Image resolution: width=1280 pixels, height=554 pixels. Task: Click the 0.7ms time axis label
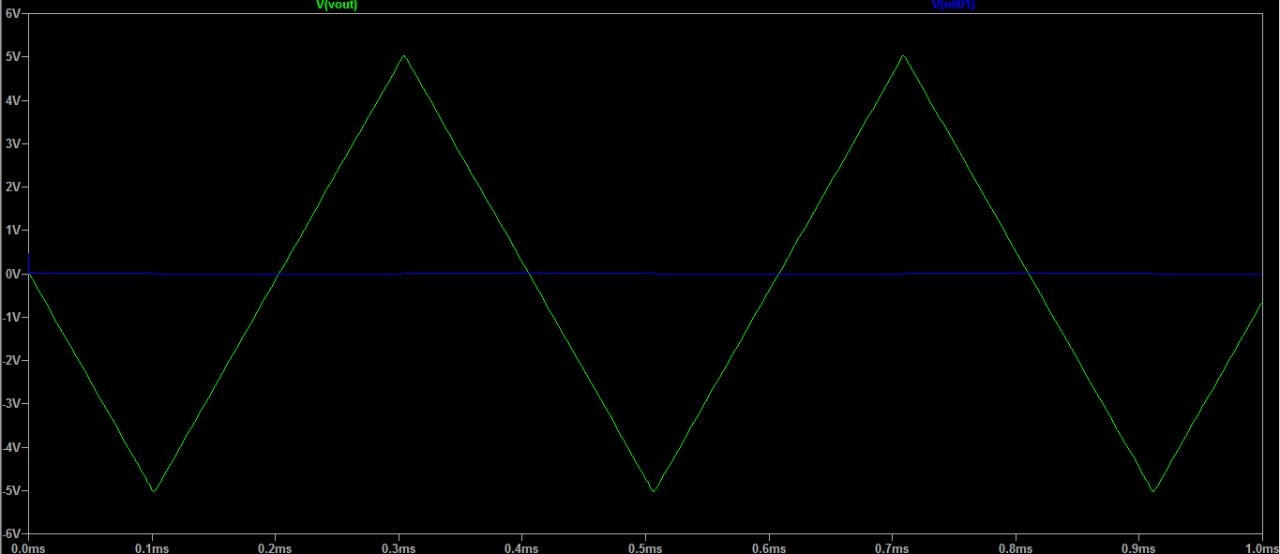click(x=892, y=548)
